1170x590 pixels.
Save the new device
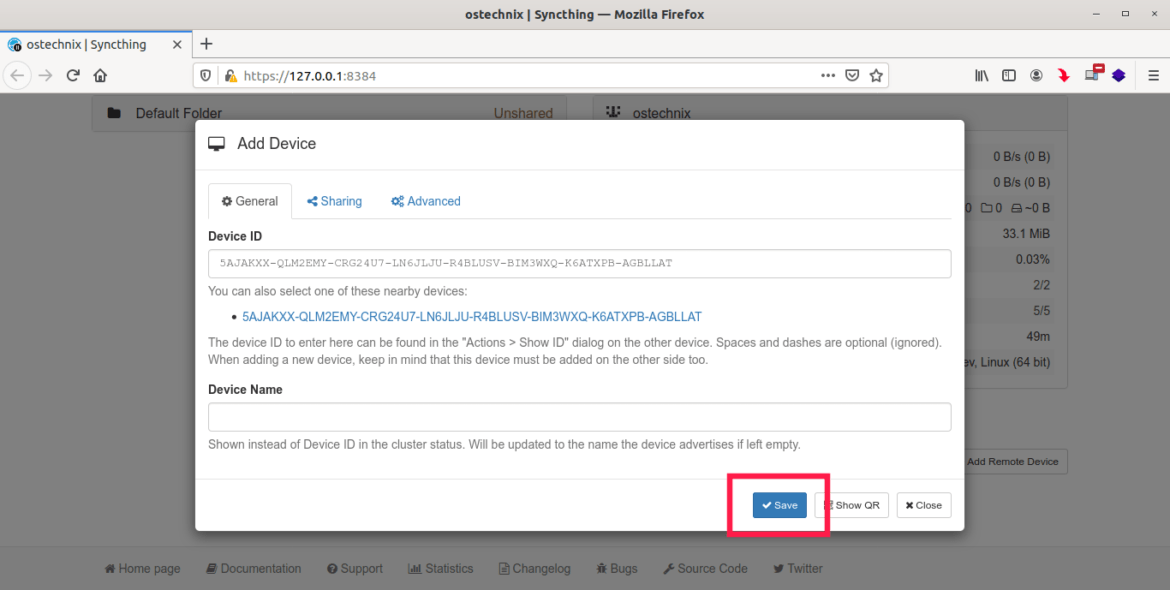click(779, 505)
